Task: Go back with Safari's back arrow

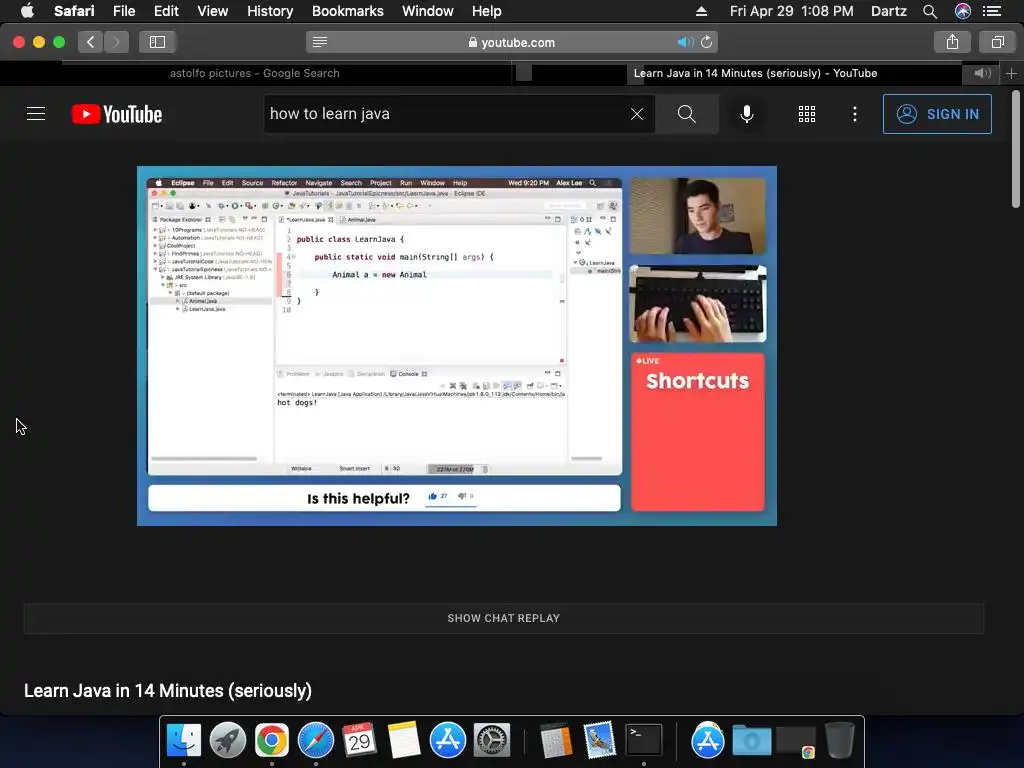Action: click(x=91, y=42)
